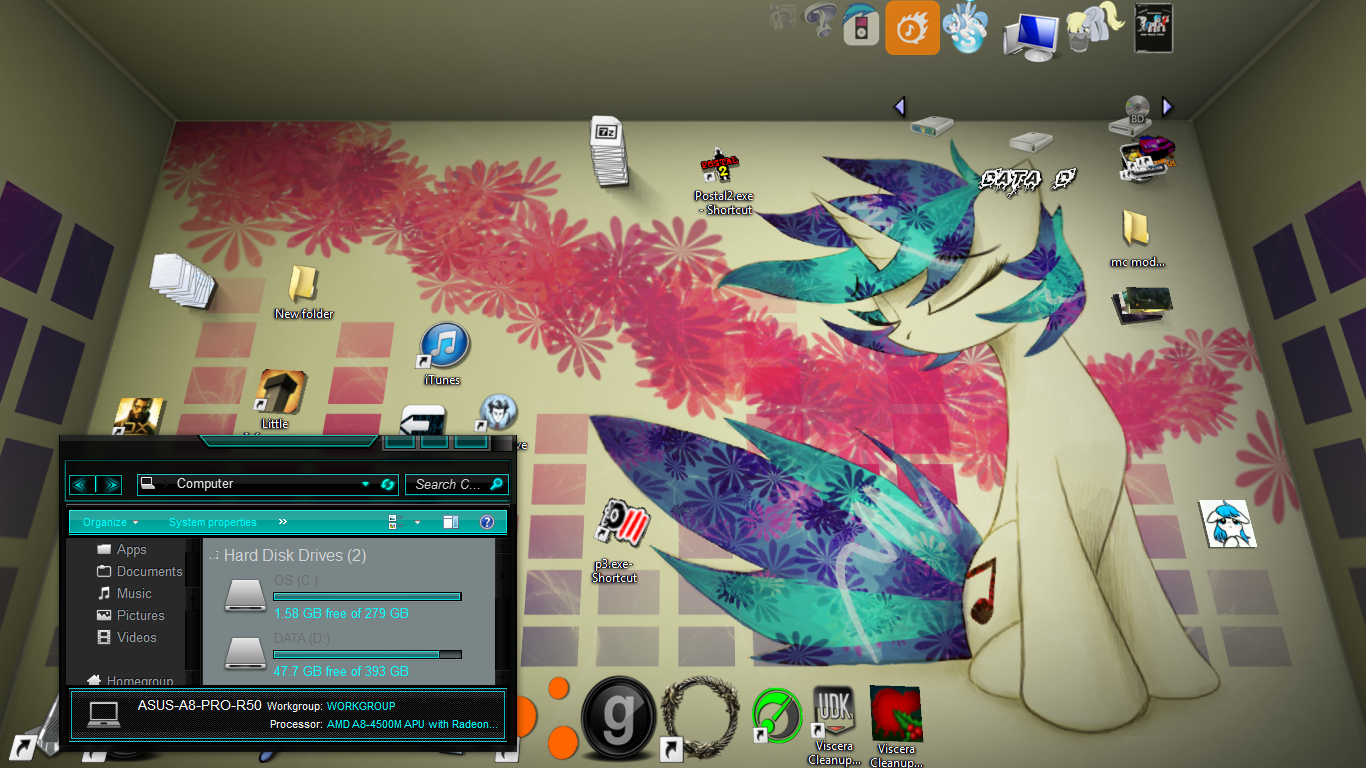Open the Little Inferno desktop shortcut
The image size is (1366, 768).
(x=280, y=393)
